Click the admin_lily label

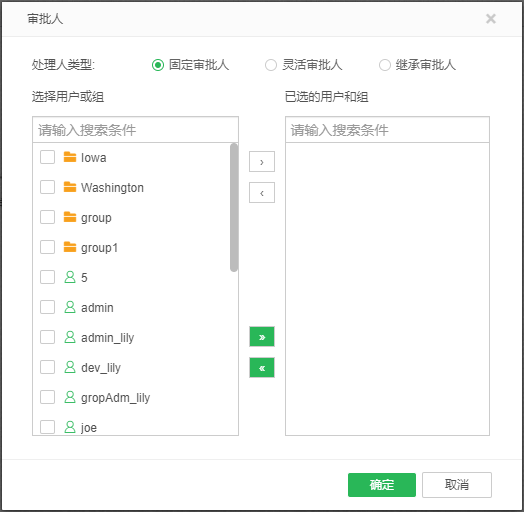(108, 338)
